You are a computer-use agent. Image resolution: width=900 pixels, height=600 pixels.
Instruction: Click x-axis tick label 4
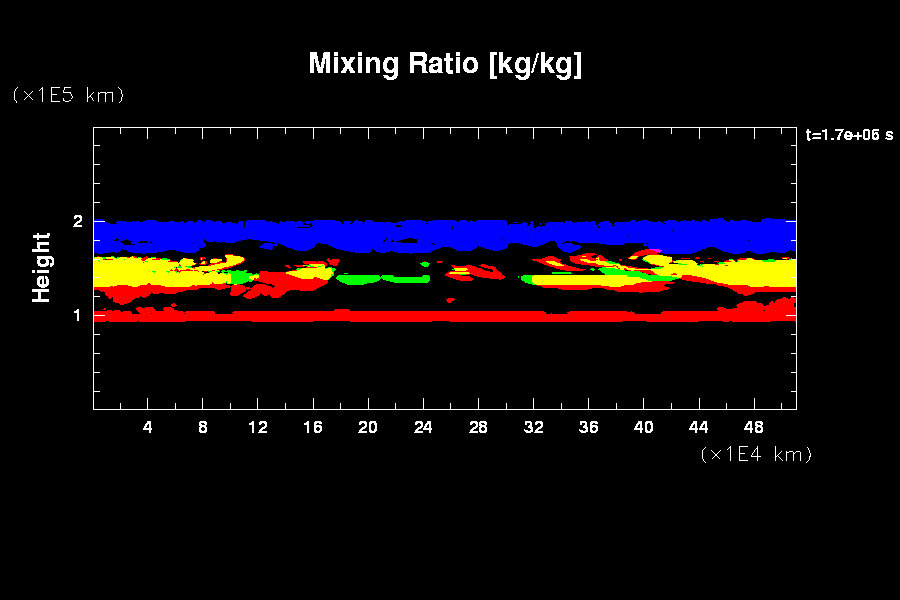click(x=148, y=427)
